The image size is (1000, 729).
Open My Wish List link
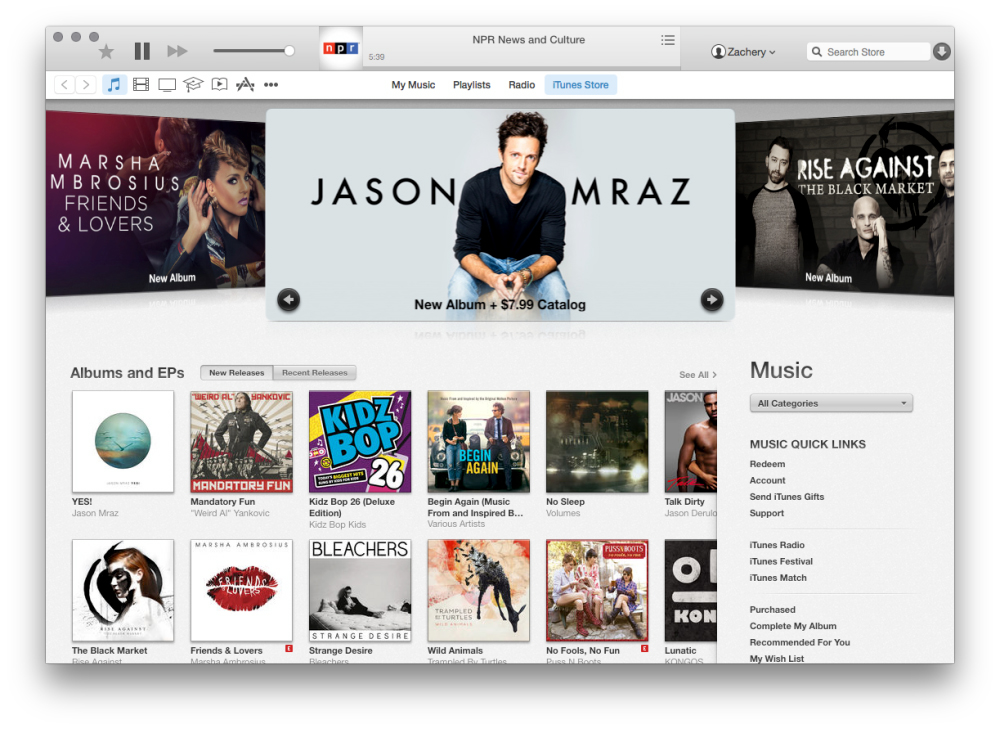(x=777, y=658)
